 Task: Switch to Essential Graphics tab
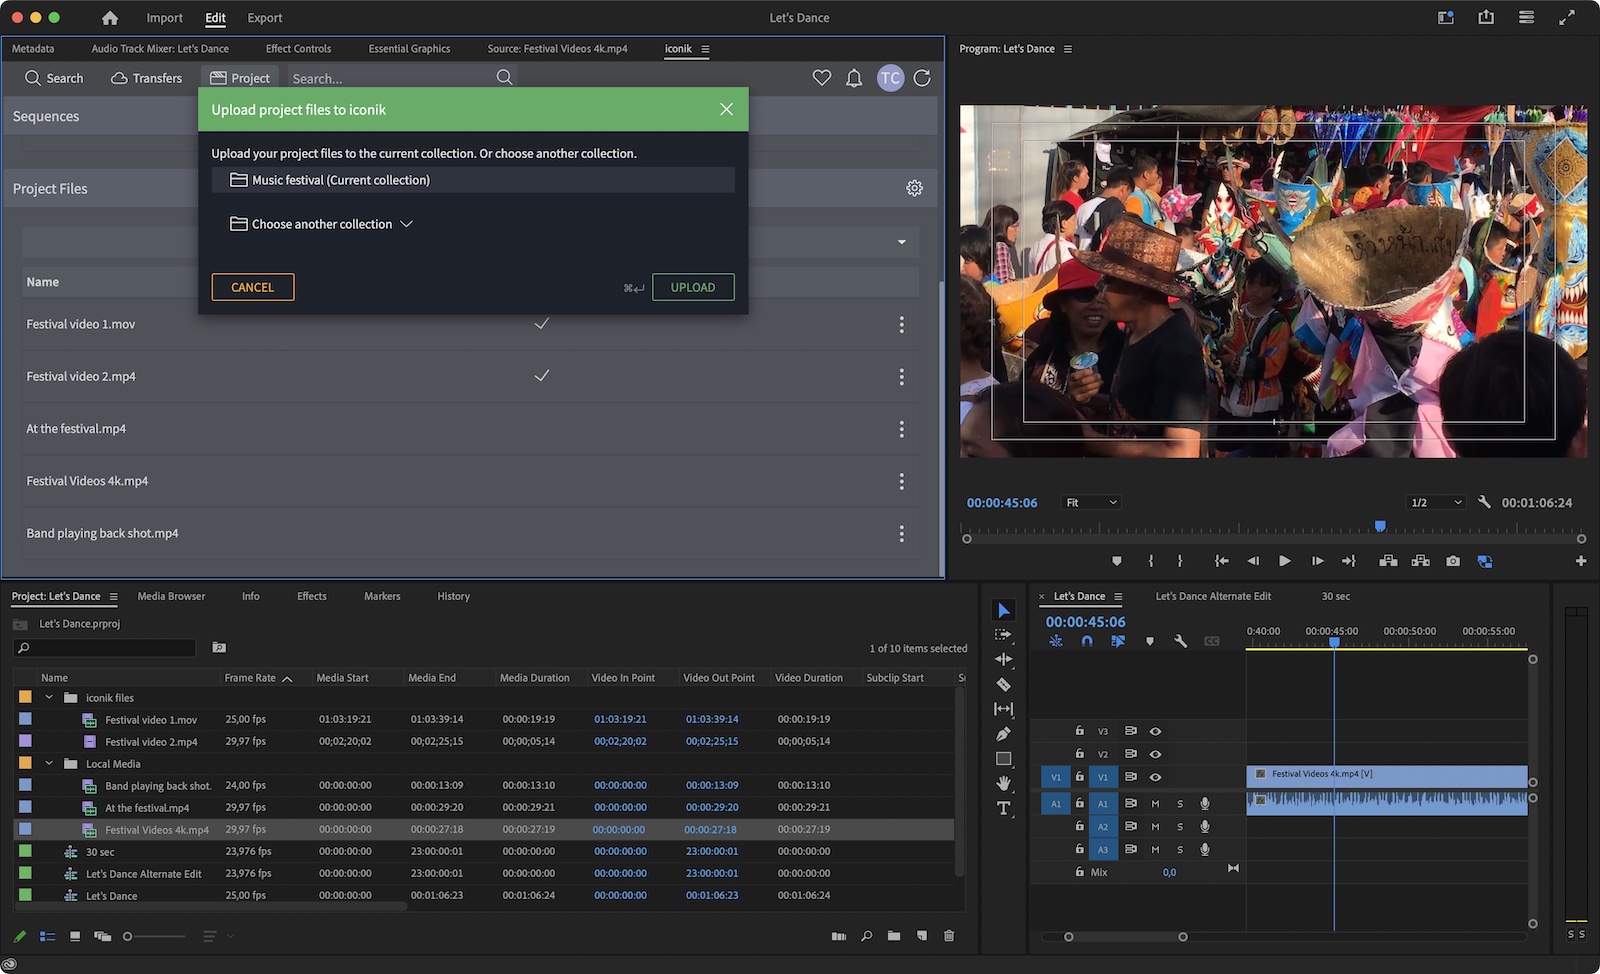click(x=409, y=48)
